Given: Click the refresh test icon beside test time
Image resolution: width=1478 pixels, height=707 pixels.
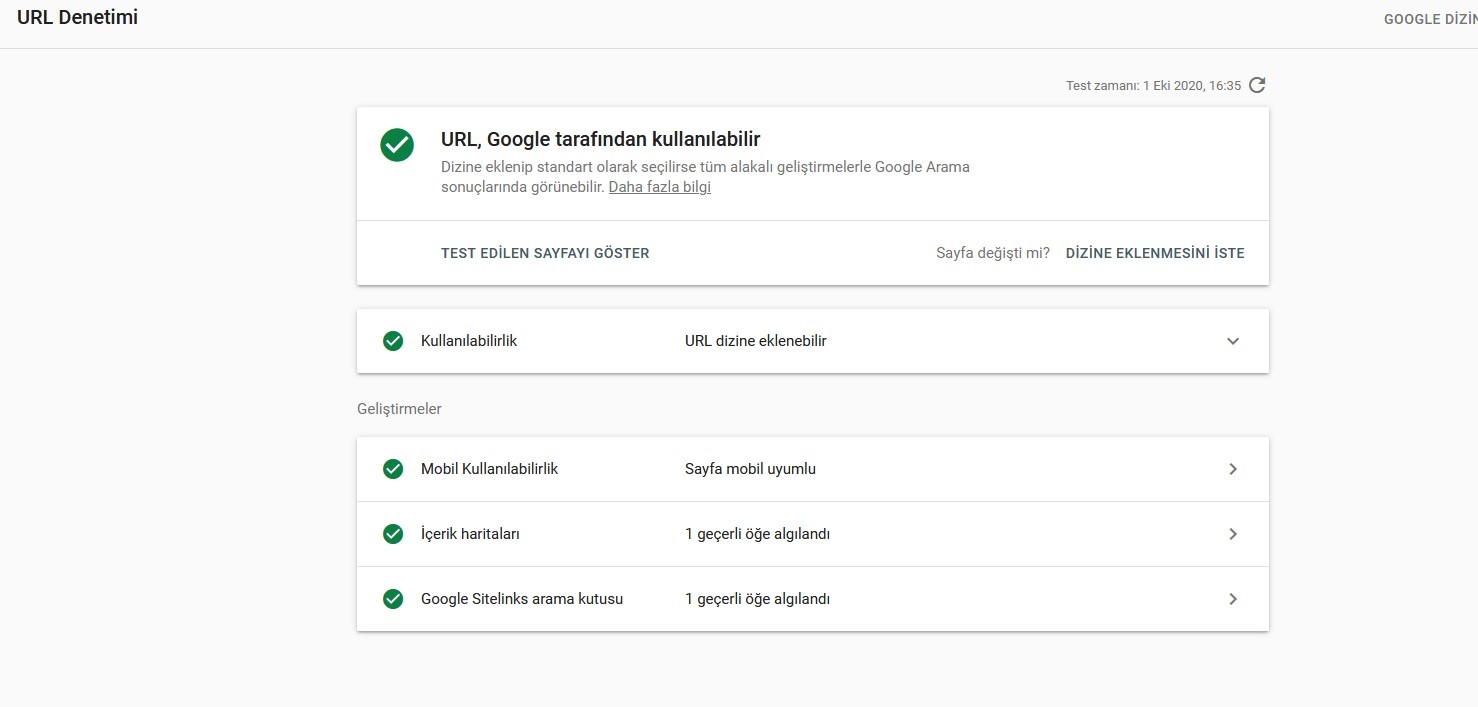Looking at the screenshot, I should pyautogui.click(x=1258, y=85).
